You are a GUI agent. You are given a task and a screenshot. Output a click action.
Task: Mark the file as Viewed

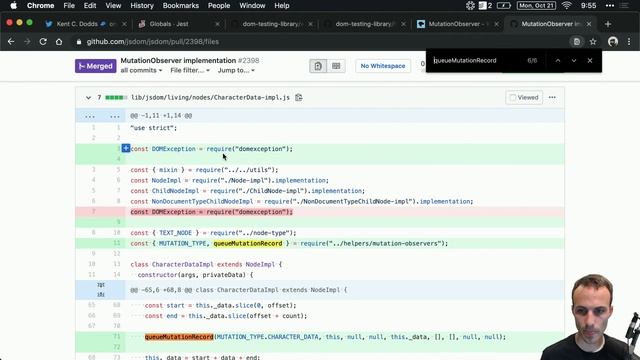(x=524, y=97)
